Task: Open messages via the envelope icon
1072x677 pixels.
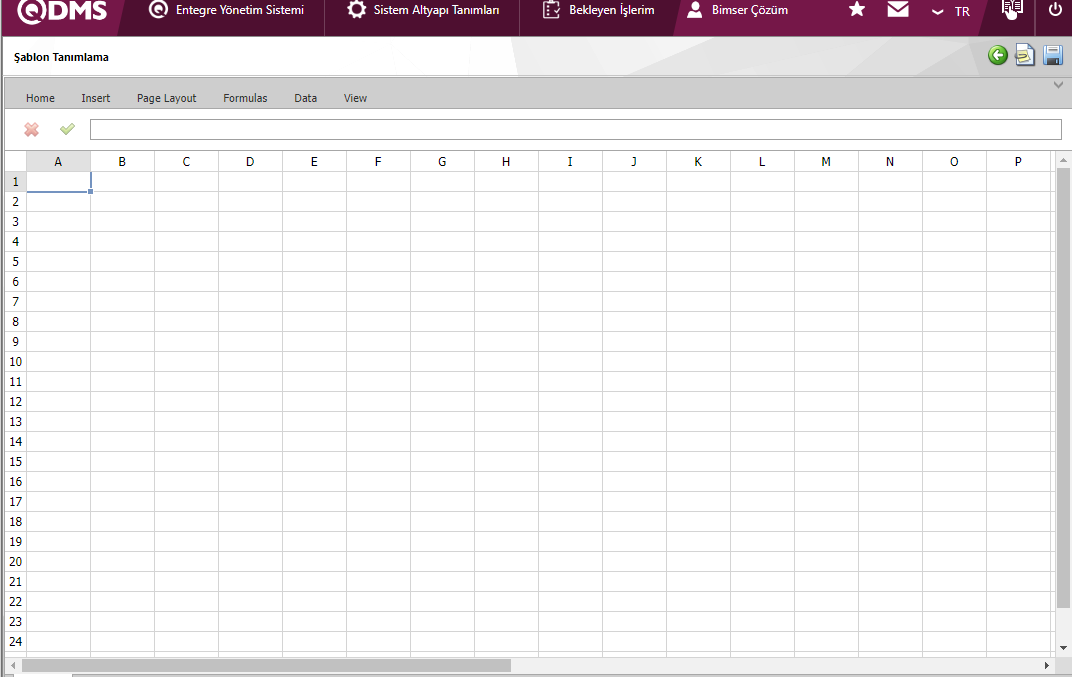Action: (x=898, y=10)
